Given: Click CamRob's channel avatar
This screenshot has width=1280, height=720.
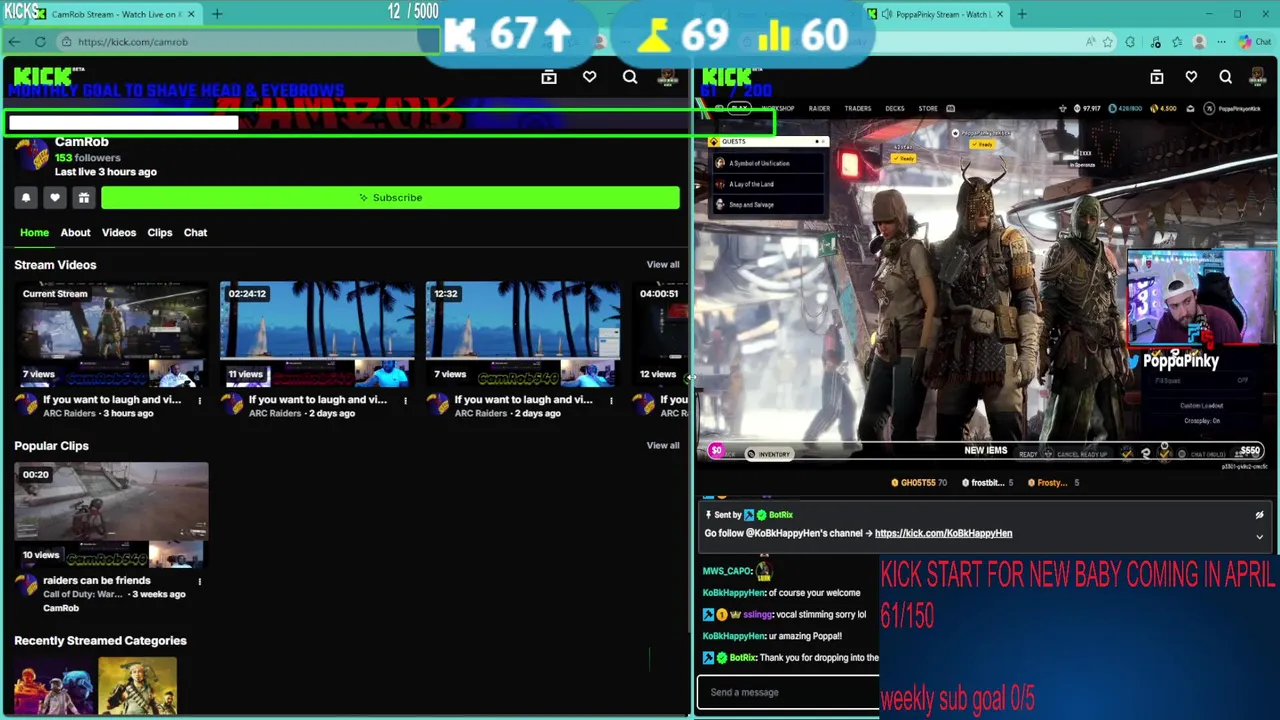Looking at the screenshot, I should click(x=33, y=155).
